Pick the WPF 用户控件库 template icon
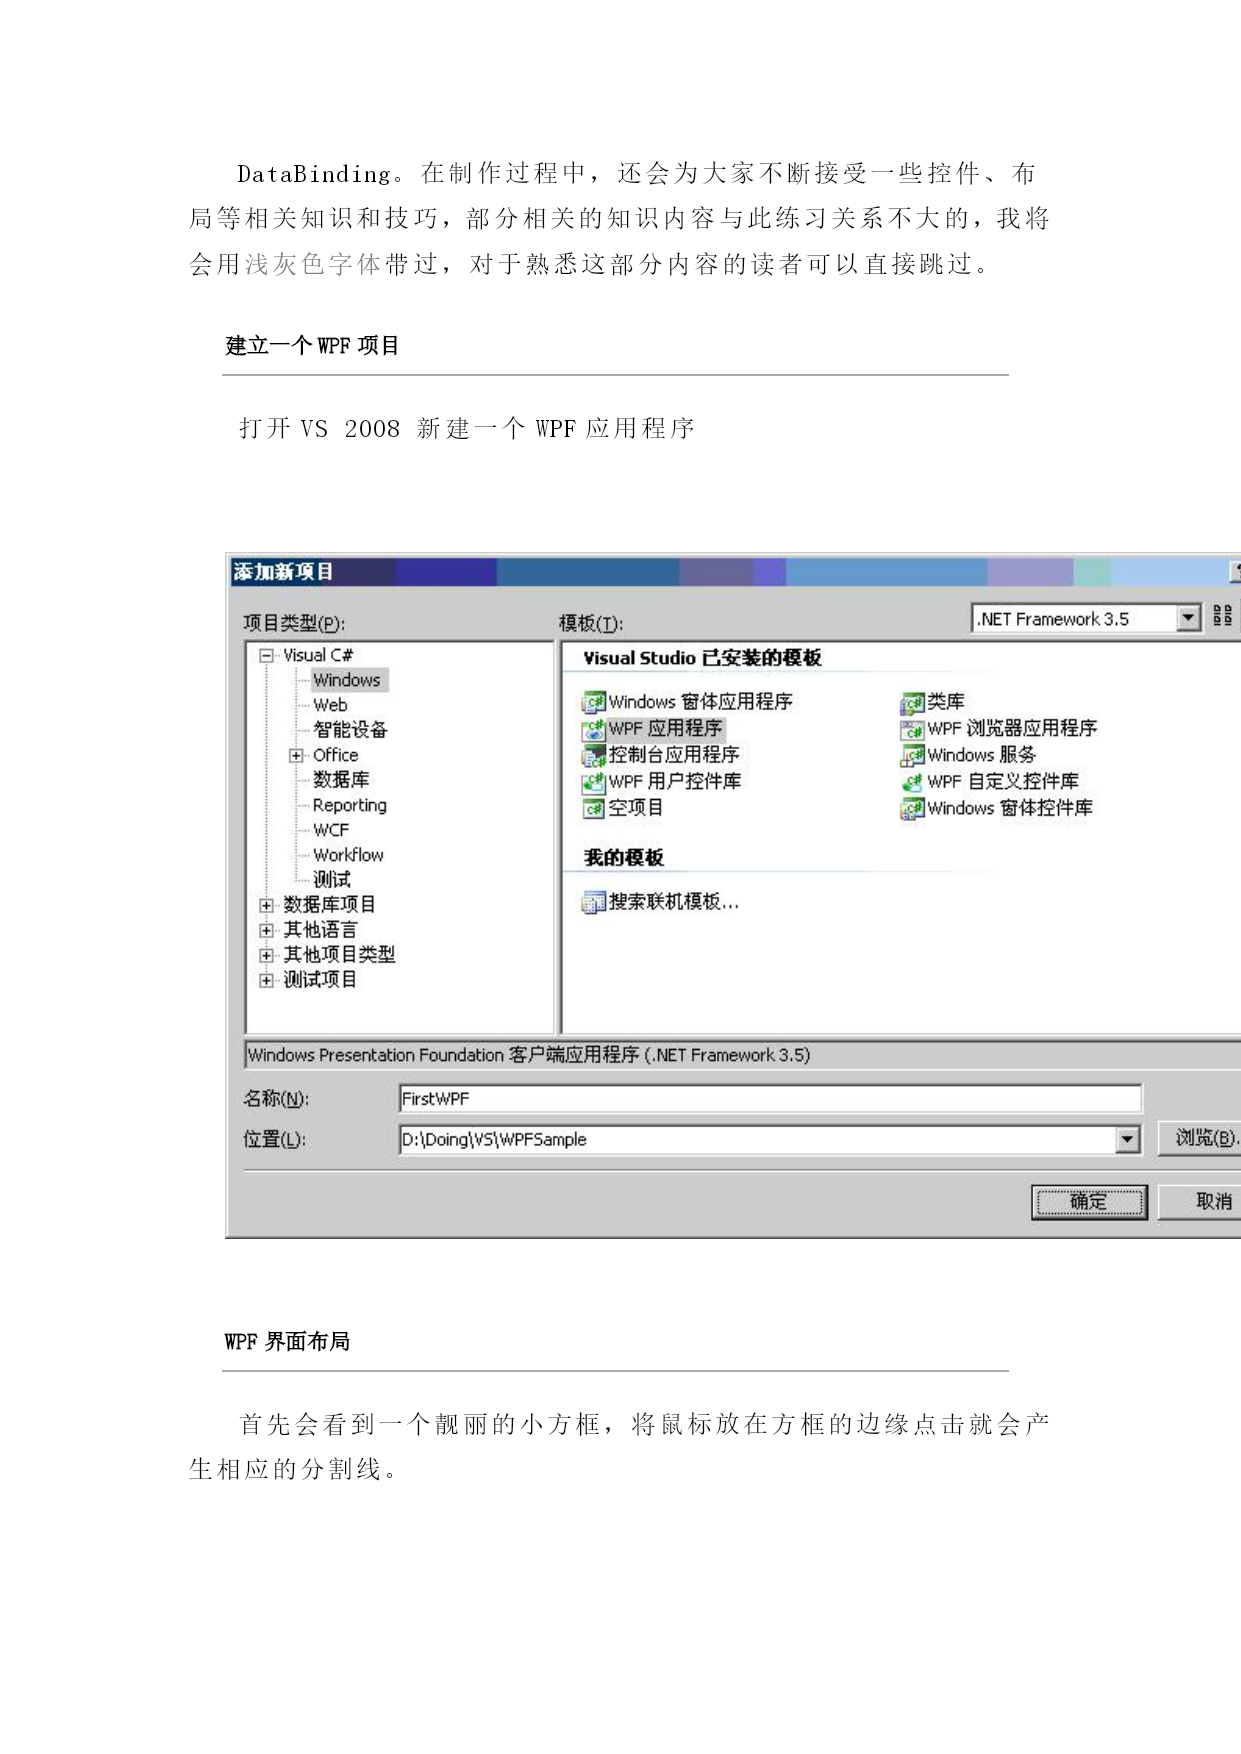The width and height of the screenshot is (1241, 1754). coord(594,782)
